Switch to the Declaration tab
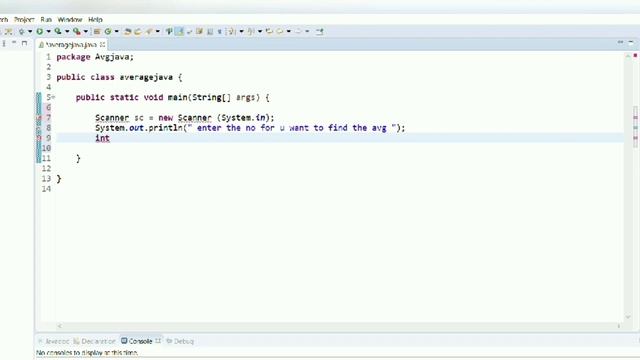Image resolution: width=640 pixels, height=360 pixels. pyautogui.click(x=95, y=341)
